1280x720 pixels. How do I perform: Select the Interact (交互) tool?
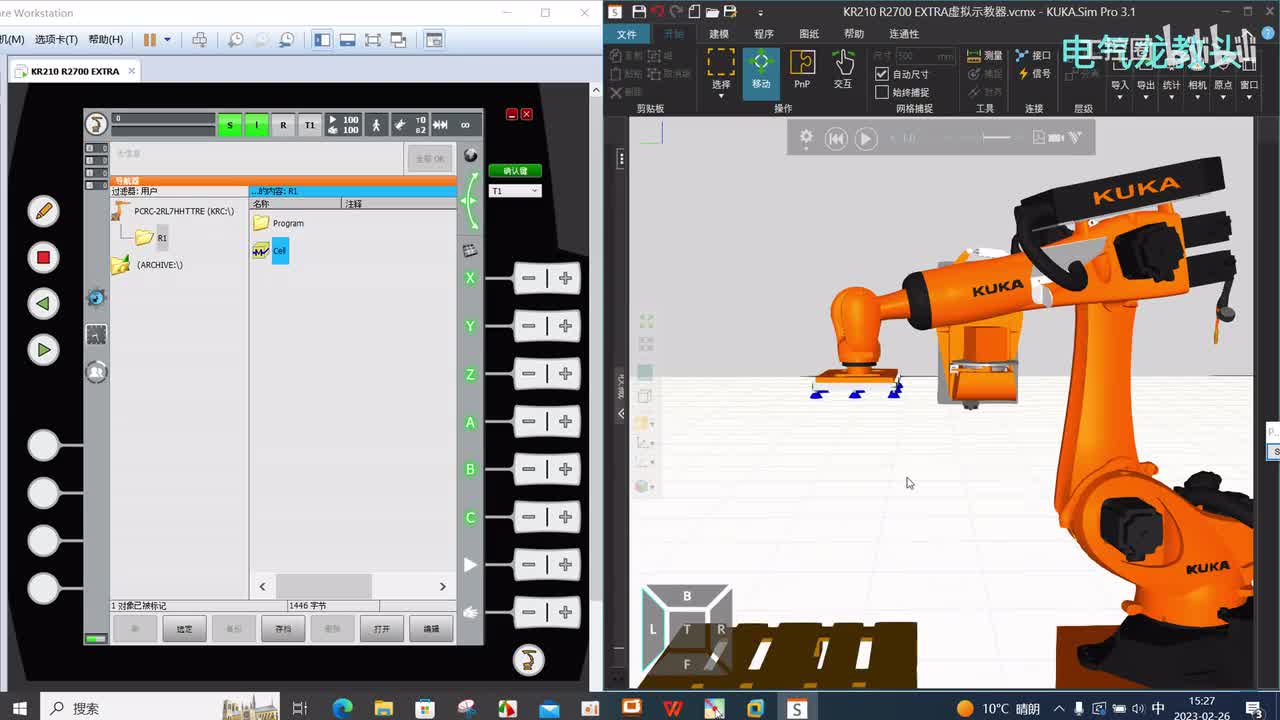(843, 69)
